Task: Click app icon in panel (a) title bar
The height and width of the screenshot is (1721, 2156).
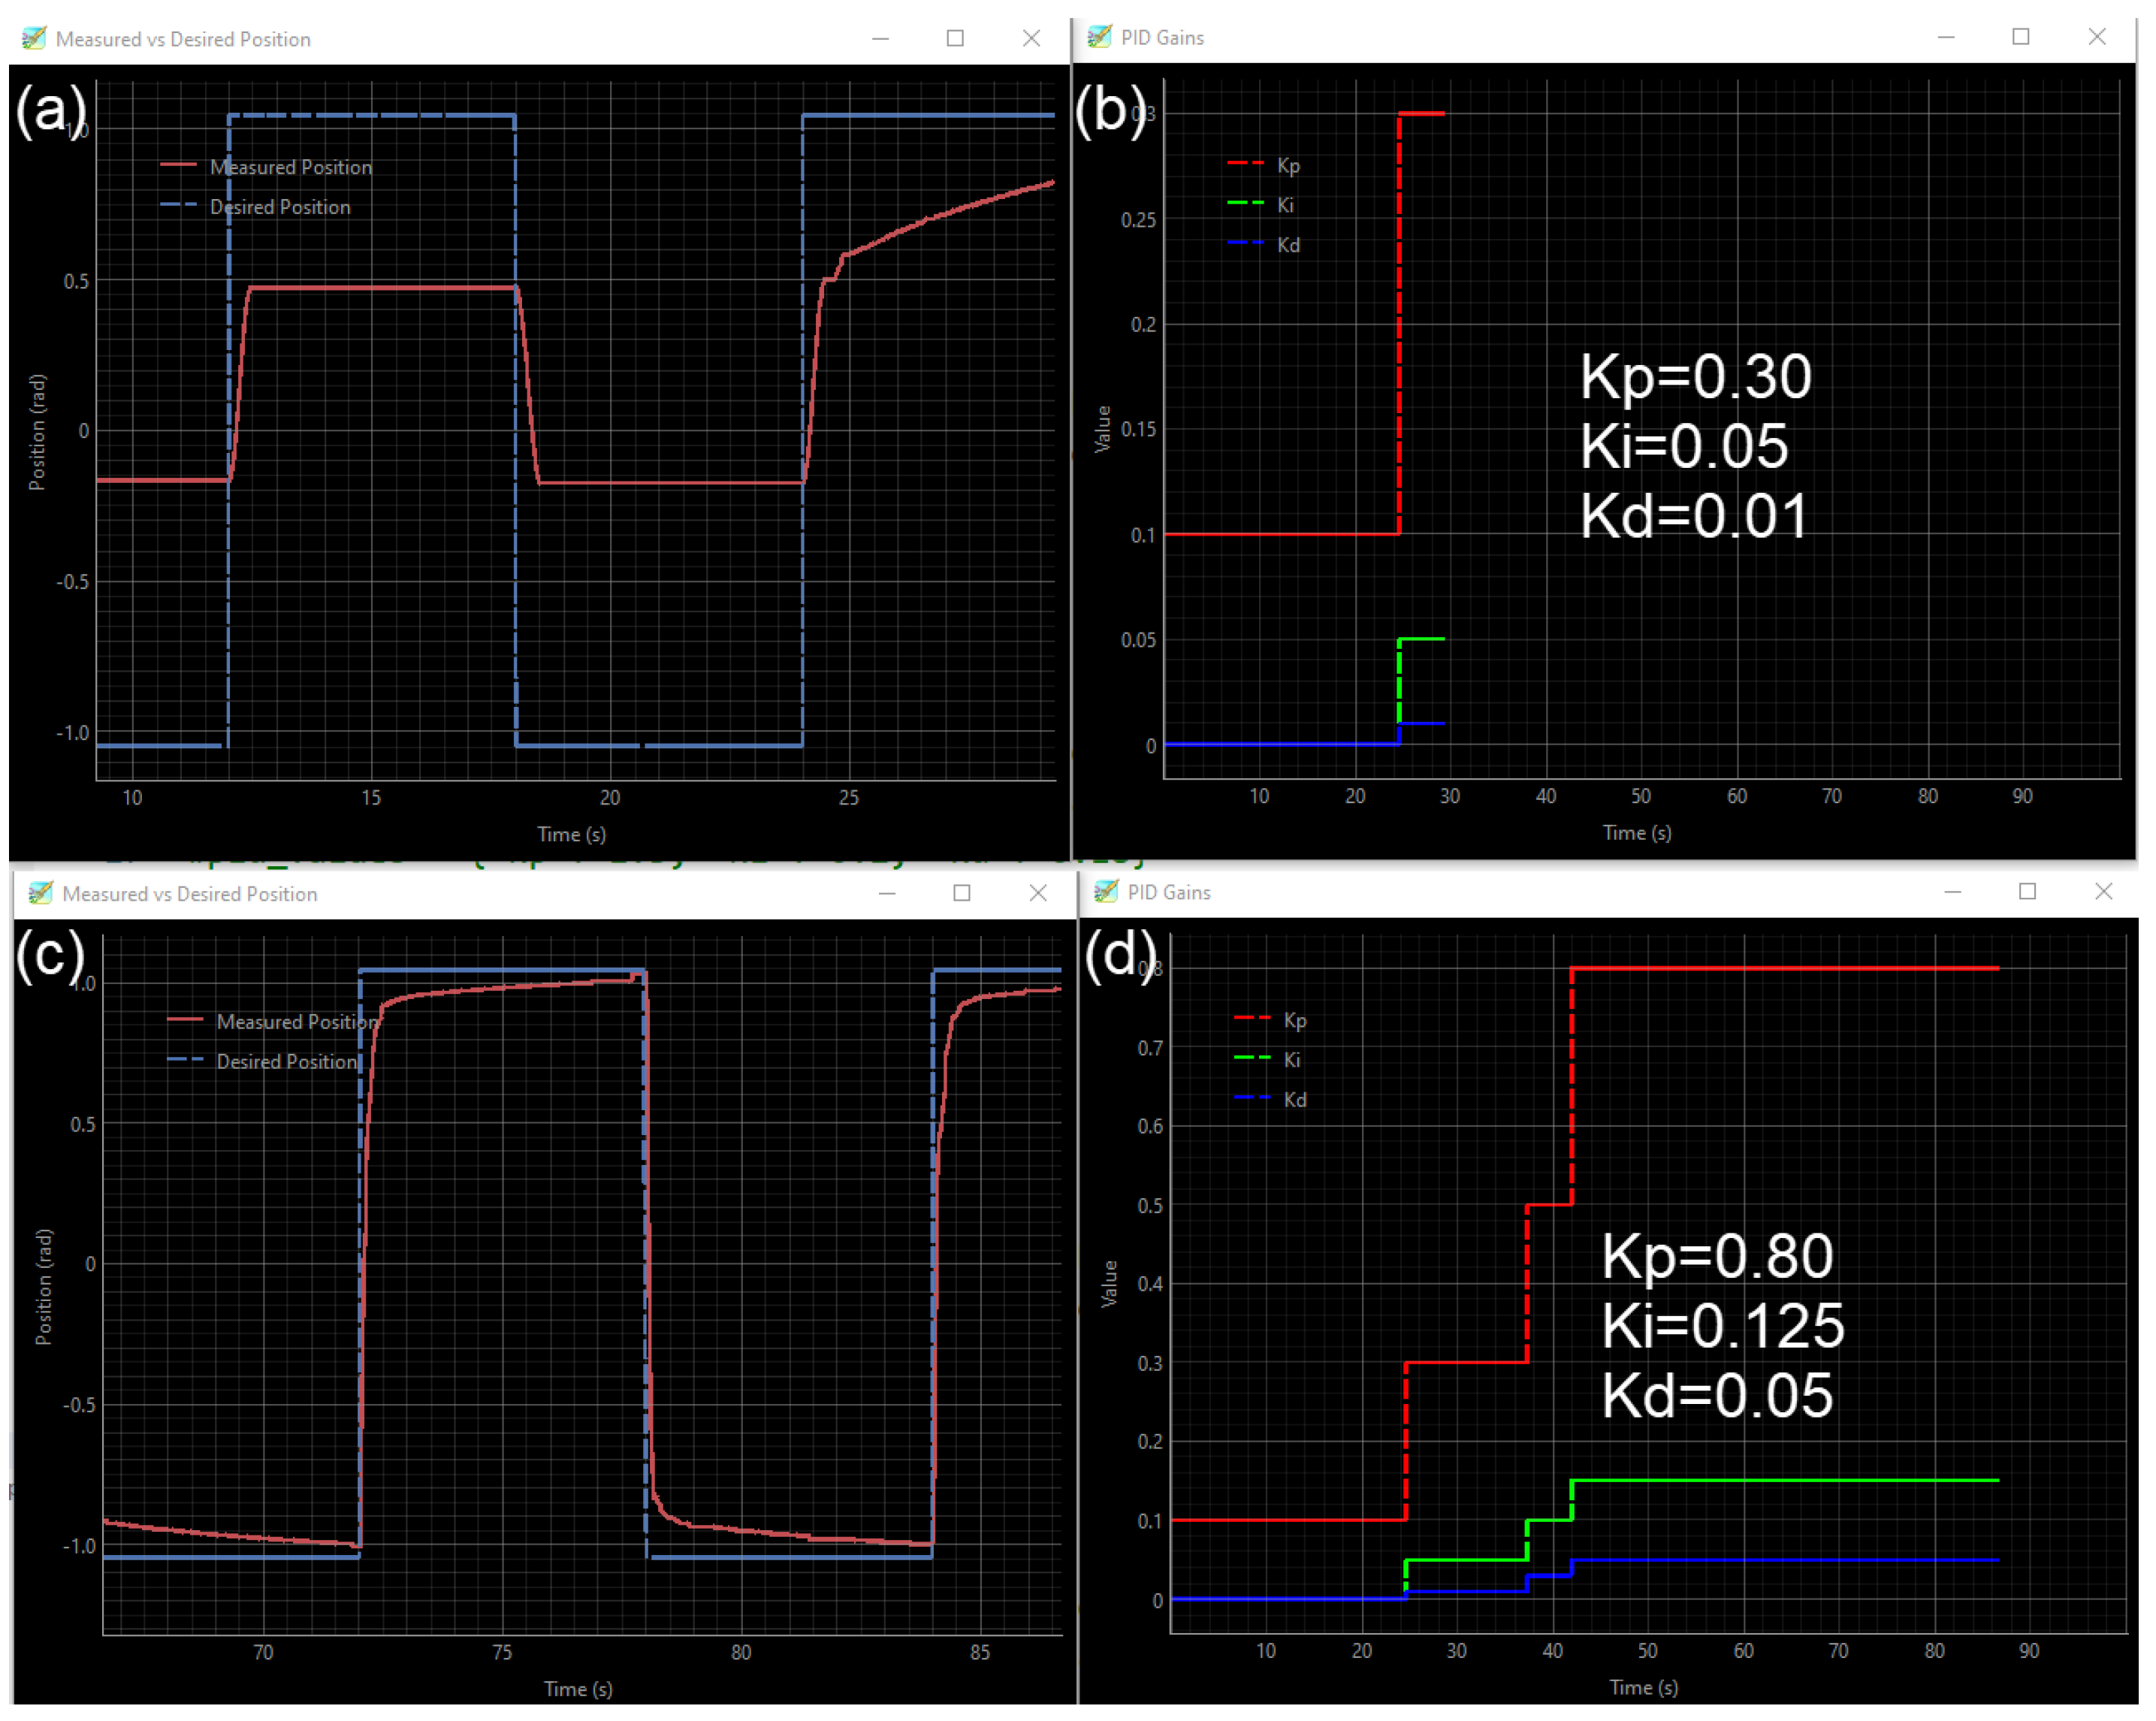Action: click(x=34, y=38)
